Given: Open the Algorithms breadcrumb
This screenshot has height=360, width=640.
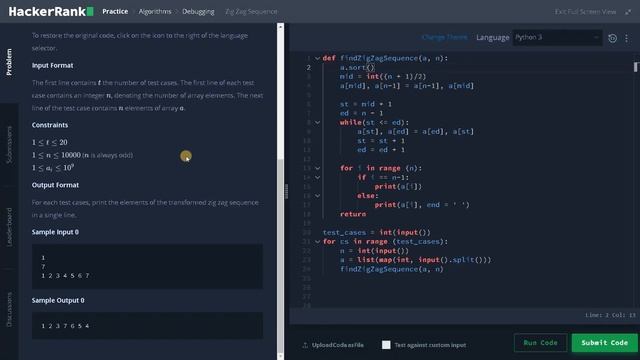Looking at the screenshot, I should 155,11.
